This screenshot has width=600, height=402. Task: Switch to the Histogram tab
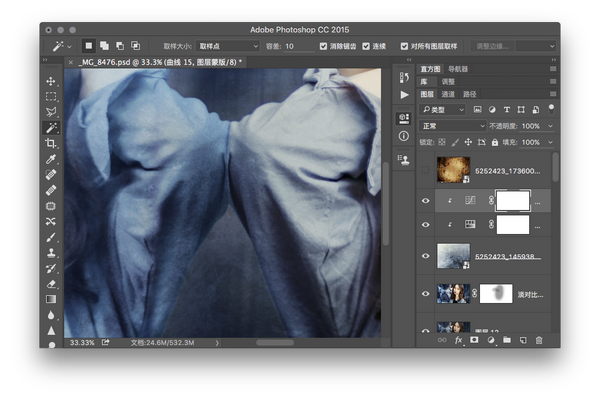click(x=430, y=69)
